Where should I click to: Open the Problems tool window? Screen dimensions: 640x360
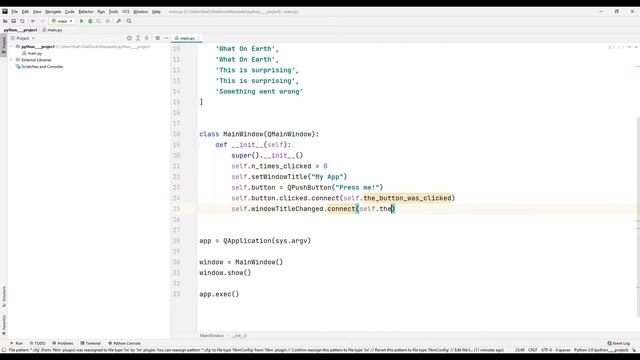63,343
